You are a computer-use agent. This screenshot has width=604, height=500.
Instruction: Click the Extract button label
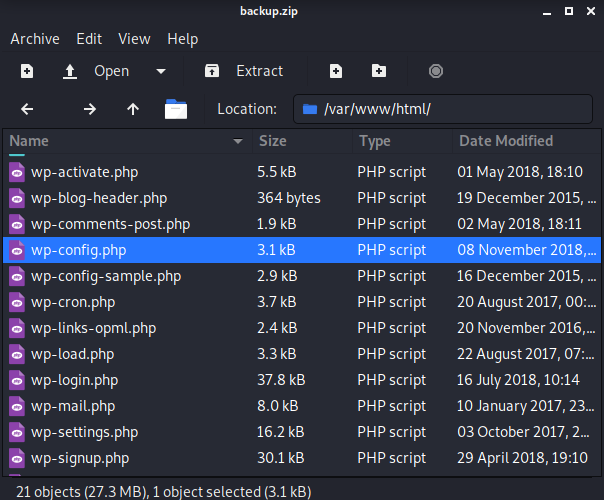coord(260,71)
